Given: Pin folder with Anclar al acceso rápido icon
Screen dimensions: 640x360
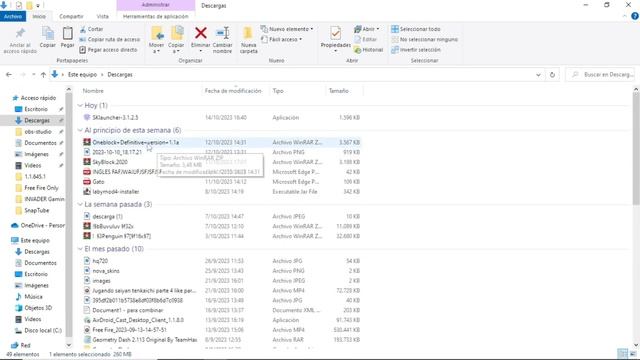Looking at the screenshot, I should [20, 40].
